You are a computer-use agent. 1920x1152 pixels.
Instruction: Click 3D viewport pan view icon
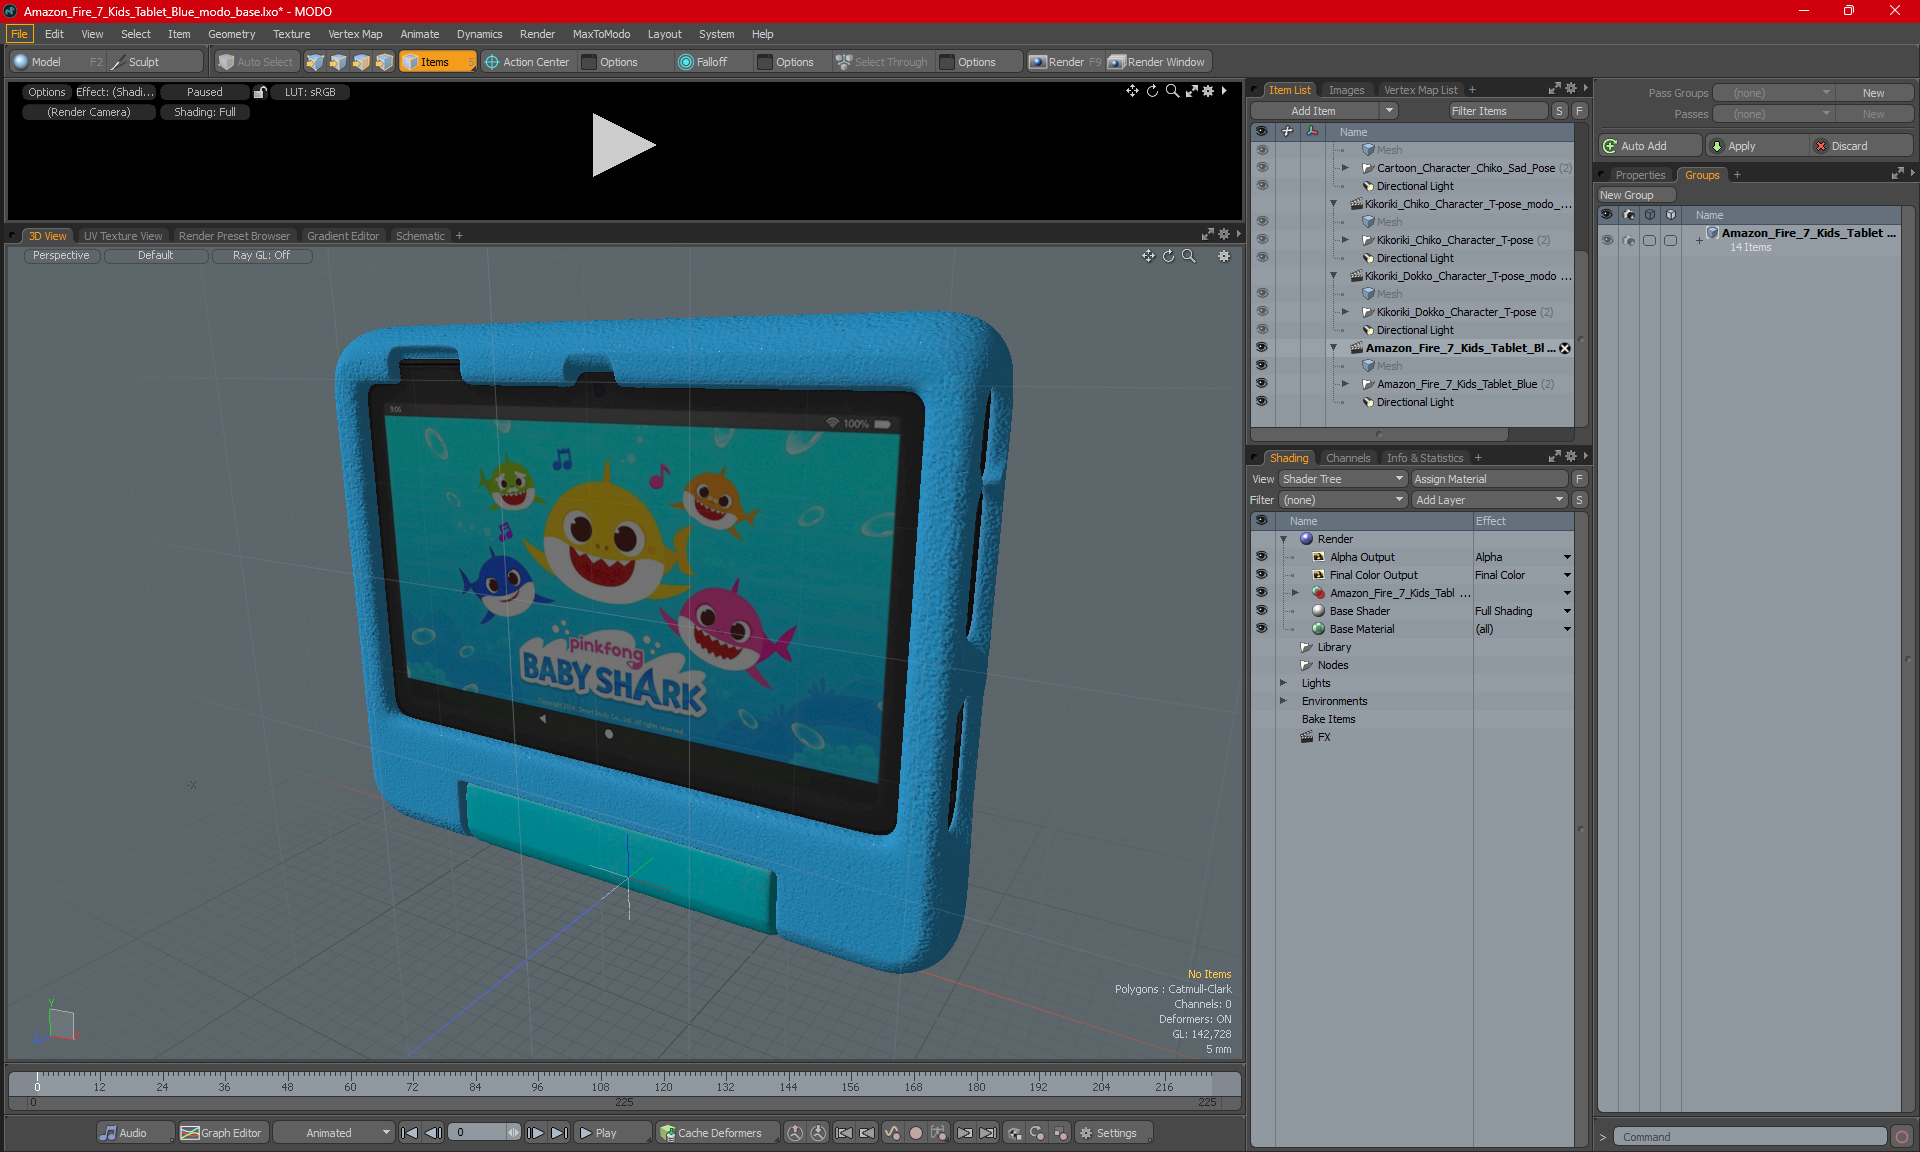tap(1148, 256)
